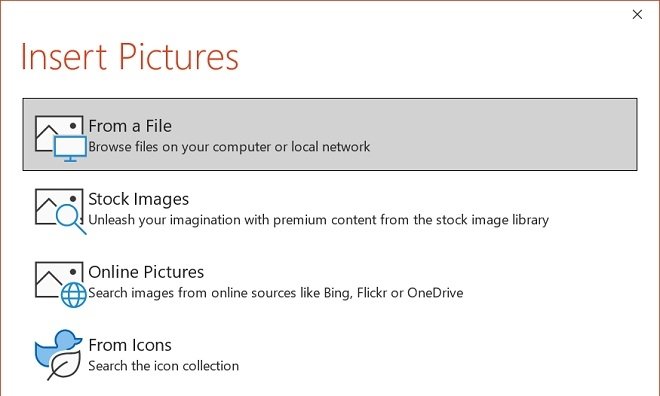Click the "Search images from online sources" text

pos(276,293)
